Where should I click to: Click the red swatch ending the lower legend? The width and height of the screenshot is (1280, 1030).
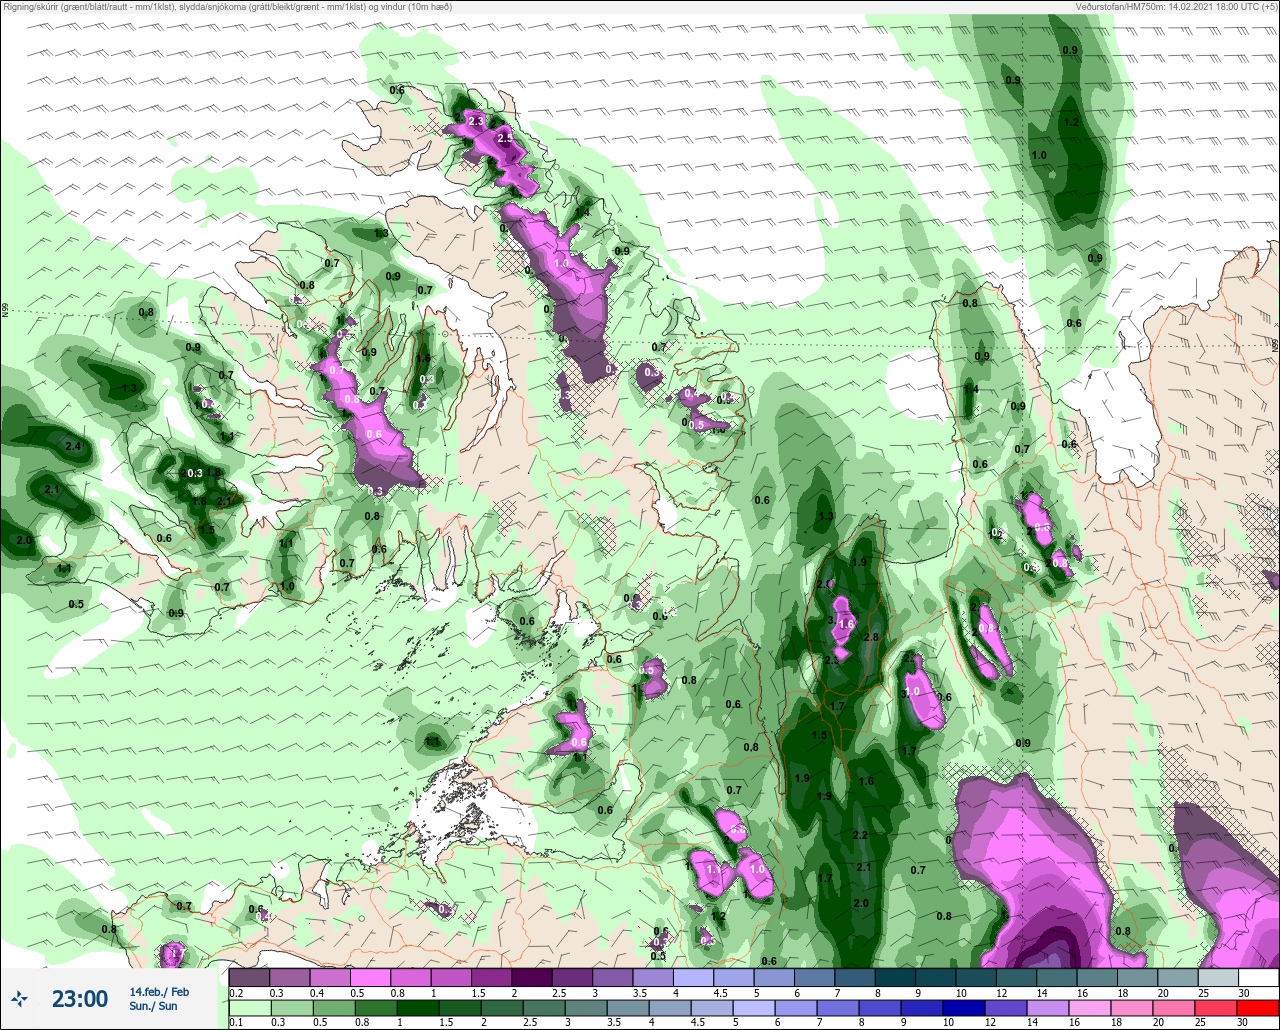[x=1258, y=1007]
